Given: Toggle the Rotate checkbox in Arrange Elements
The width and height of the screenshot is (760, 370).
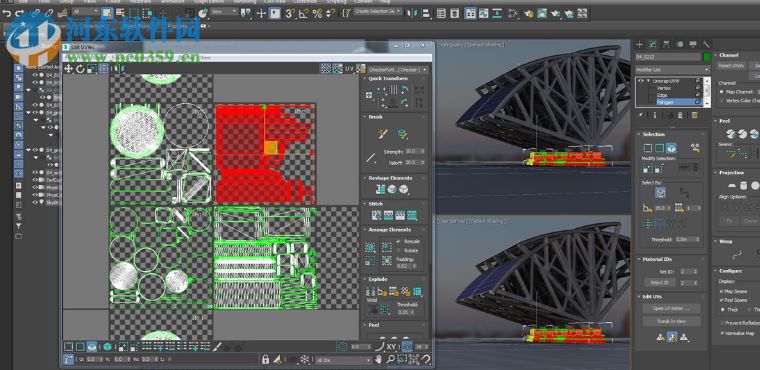Looking at the screenshot, I should [x=398, y=250].
